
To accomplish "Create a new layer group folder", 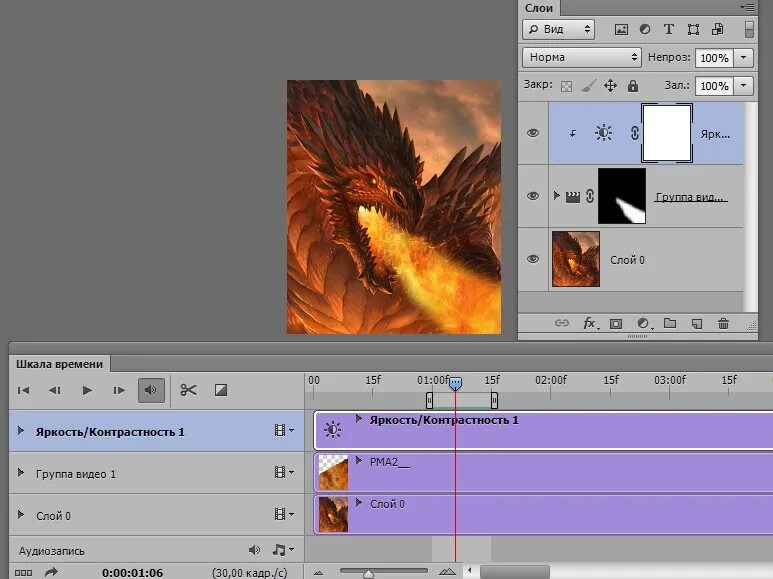I will point(669,323).
